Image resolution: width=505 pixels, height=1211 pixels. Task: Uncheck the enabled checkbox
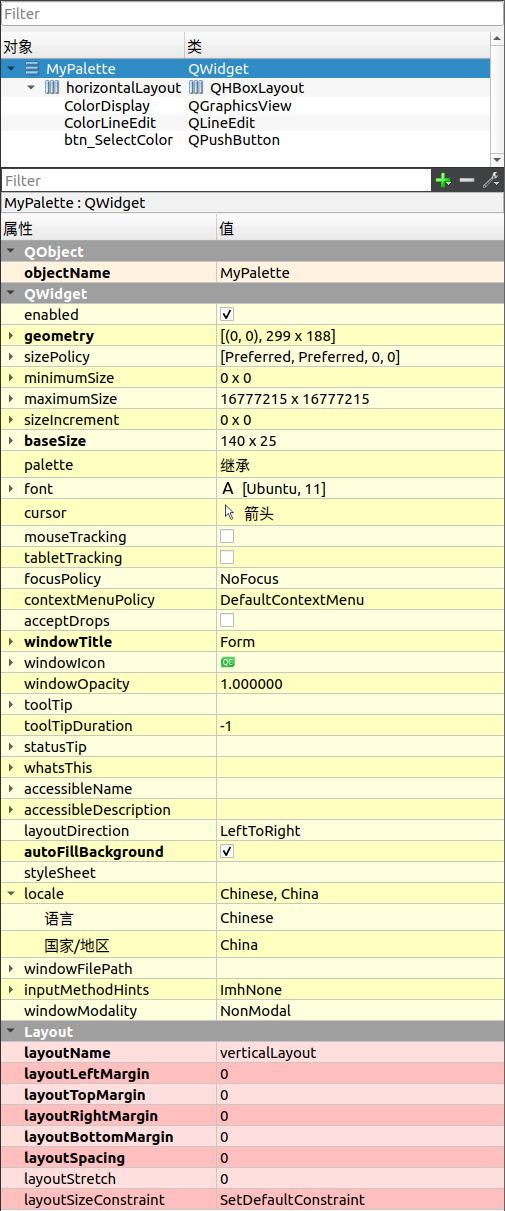click(x=227, y=314)
